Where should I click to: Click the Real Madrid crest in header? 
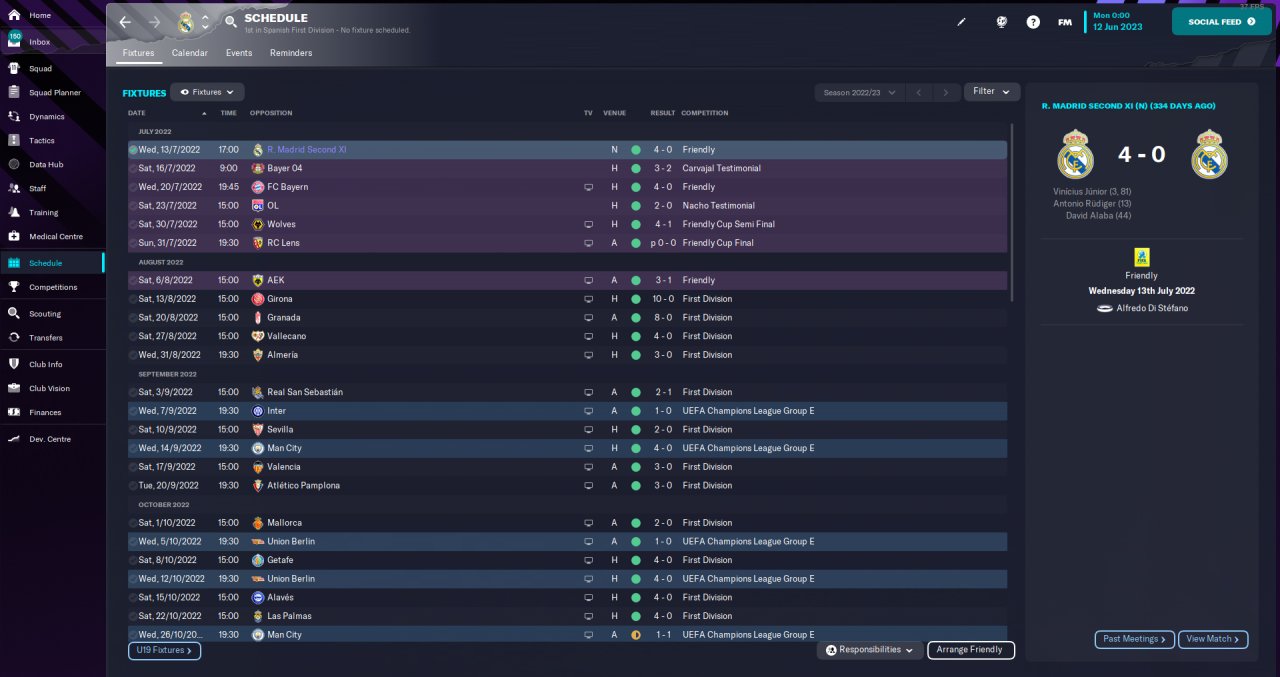(185, 22)
